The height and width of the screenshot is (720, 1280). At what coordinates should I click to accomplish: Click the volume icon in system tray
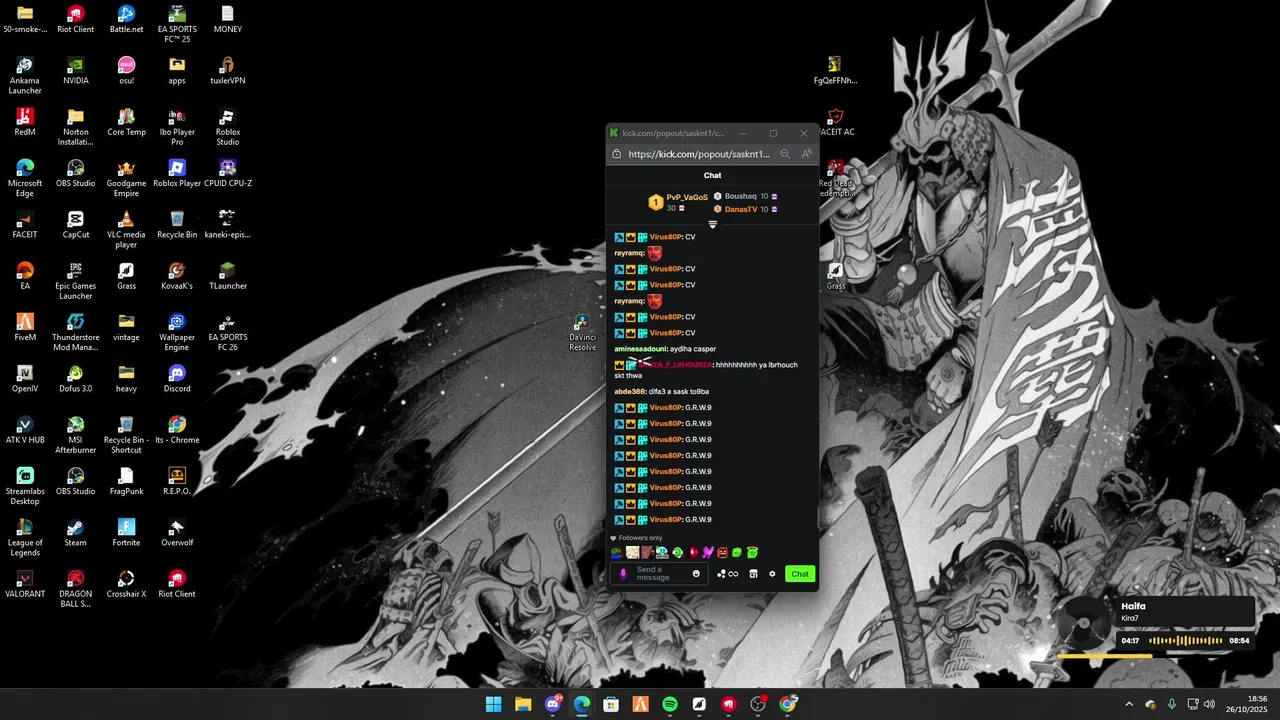coord(1210,704)
